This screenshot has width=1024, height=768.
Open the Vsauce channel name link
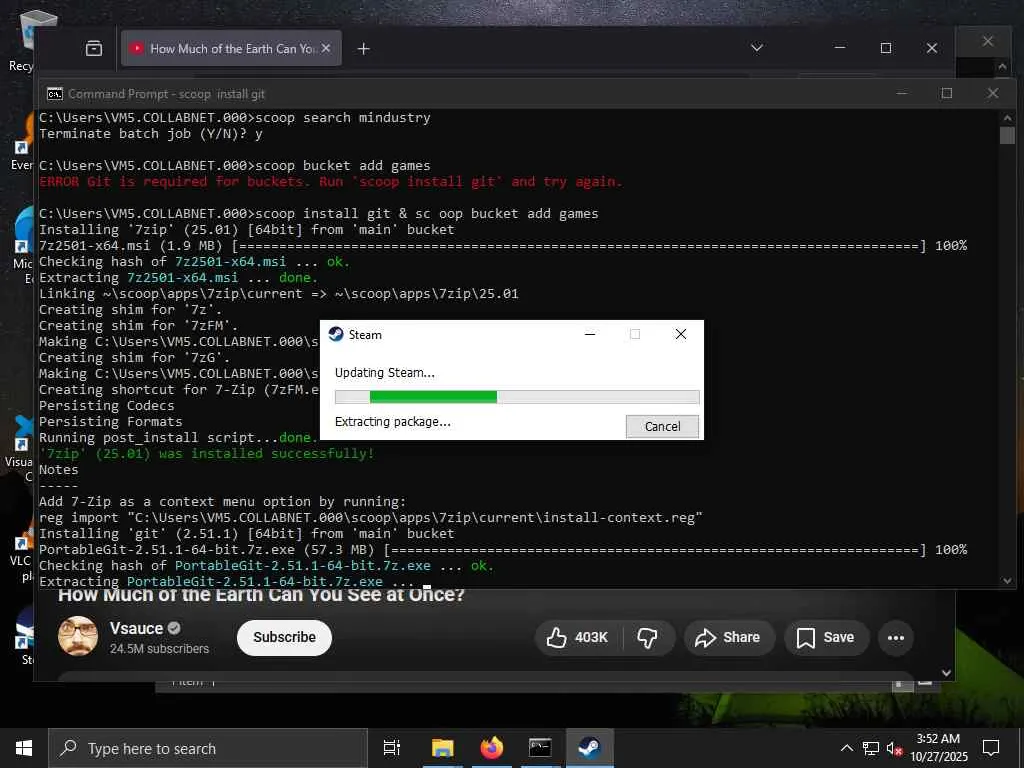[136, 628]
